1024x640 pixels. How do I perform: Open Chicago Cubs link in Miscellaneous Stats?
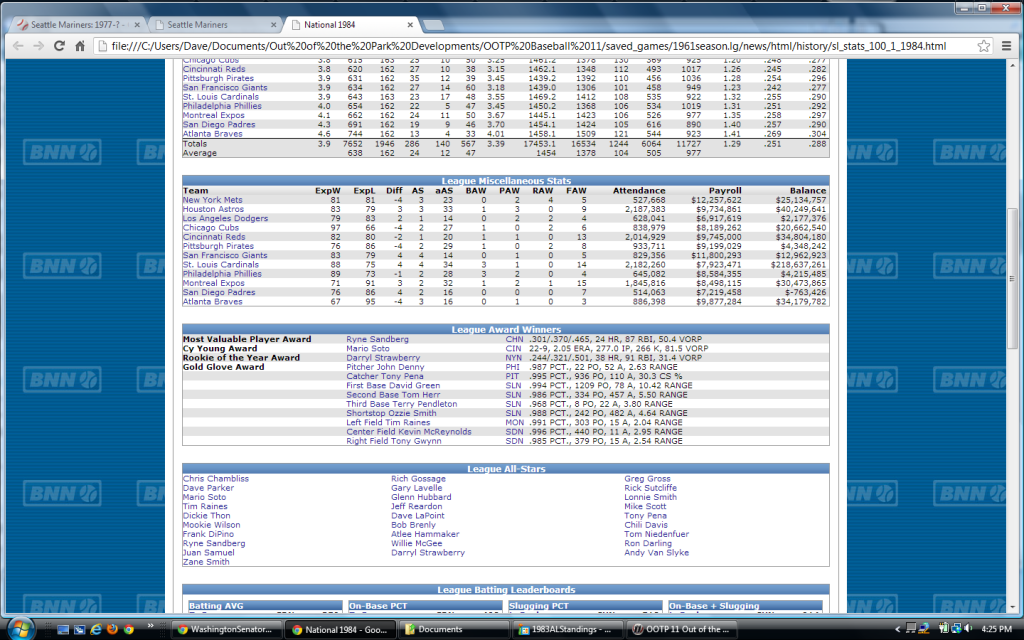point(210,227)
